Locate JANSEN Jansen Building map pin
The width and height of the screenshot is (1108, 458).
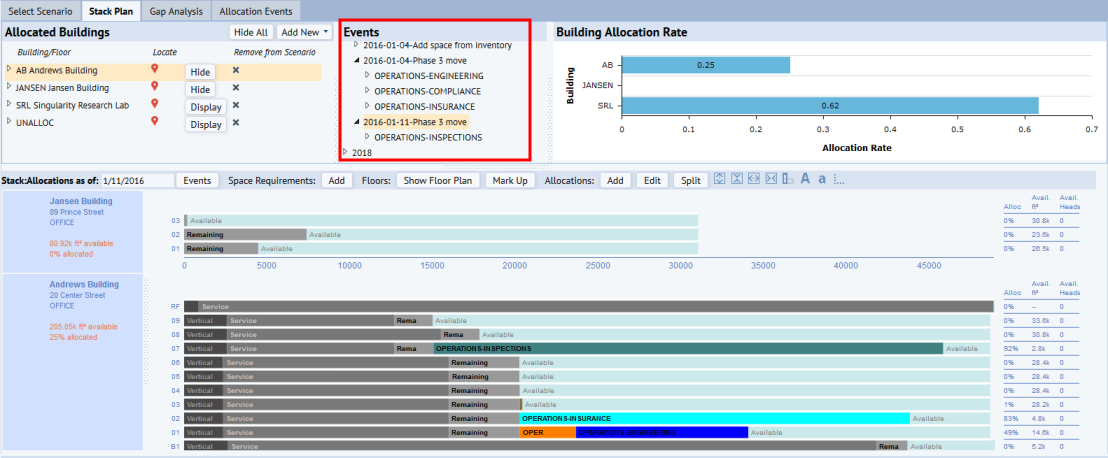pyautogui.click(x=155, y=86)
